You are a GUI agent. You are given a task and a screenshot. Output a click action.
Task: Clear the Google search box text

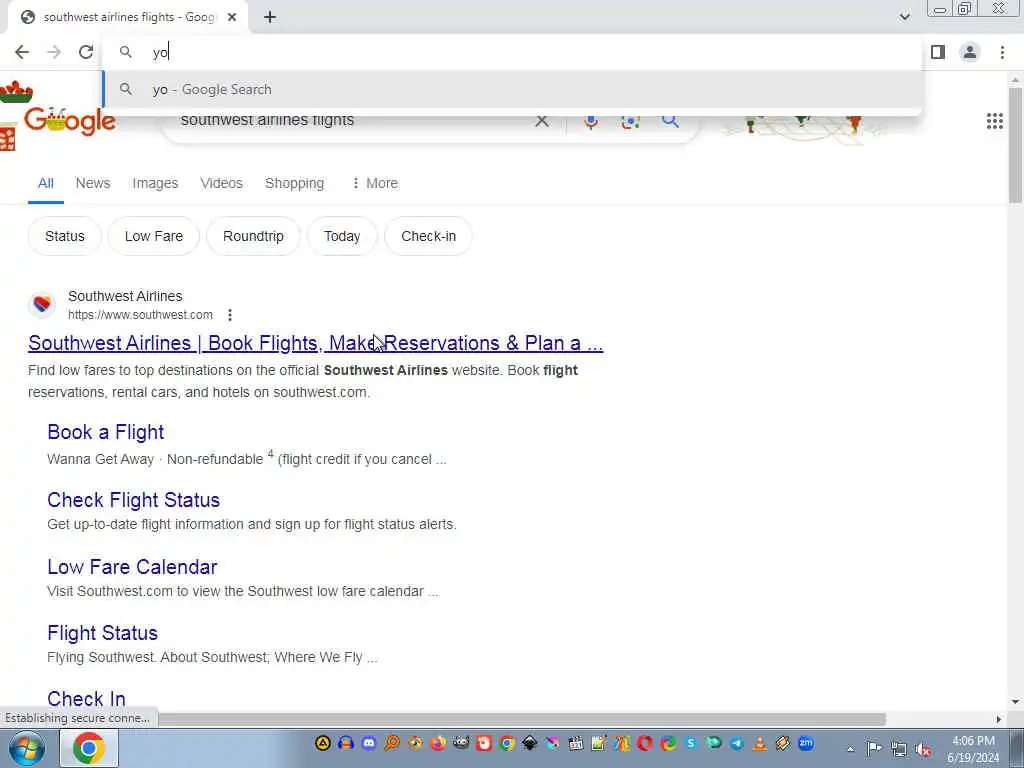click(x=541, y=121)
